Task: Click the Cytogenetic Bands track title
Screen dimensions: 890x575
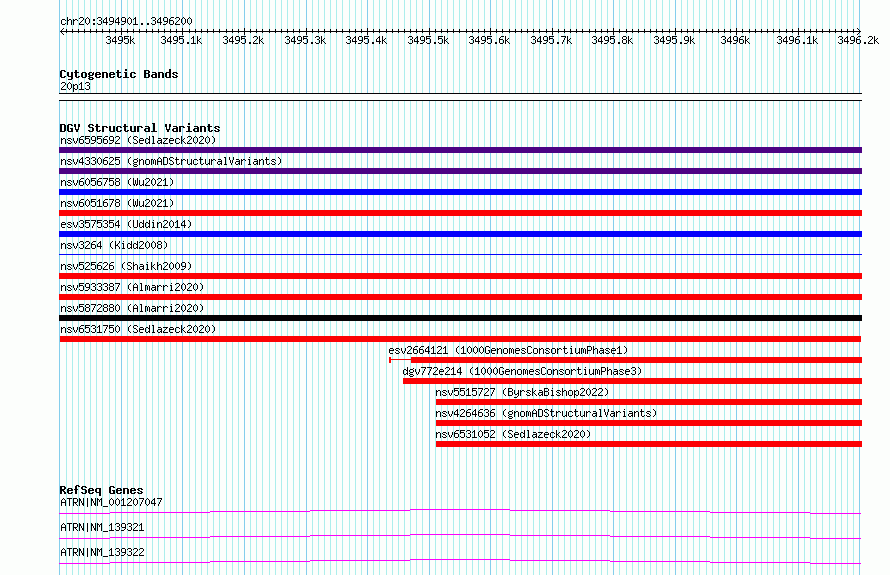Action: coord(119,74)
